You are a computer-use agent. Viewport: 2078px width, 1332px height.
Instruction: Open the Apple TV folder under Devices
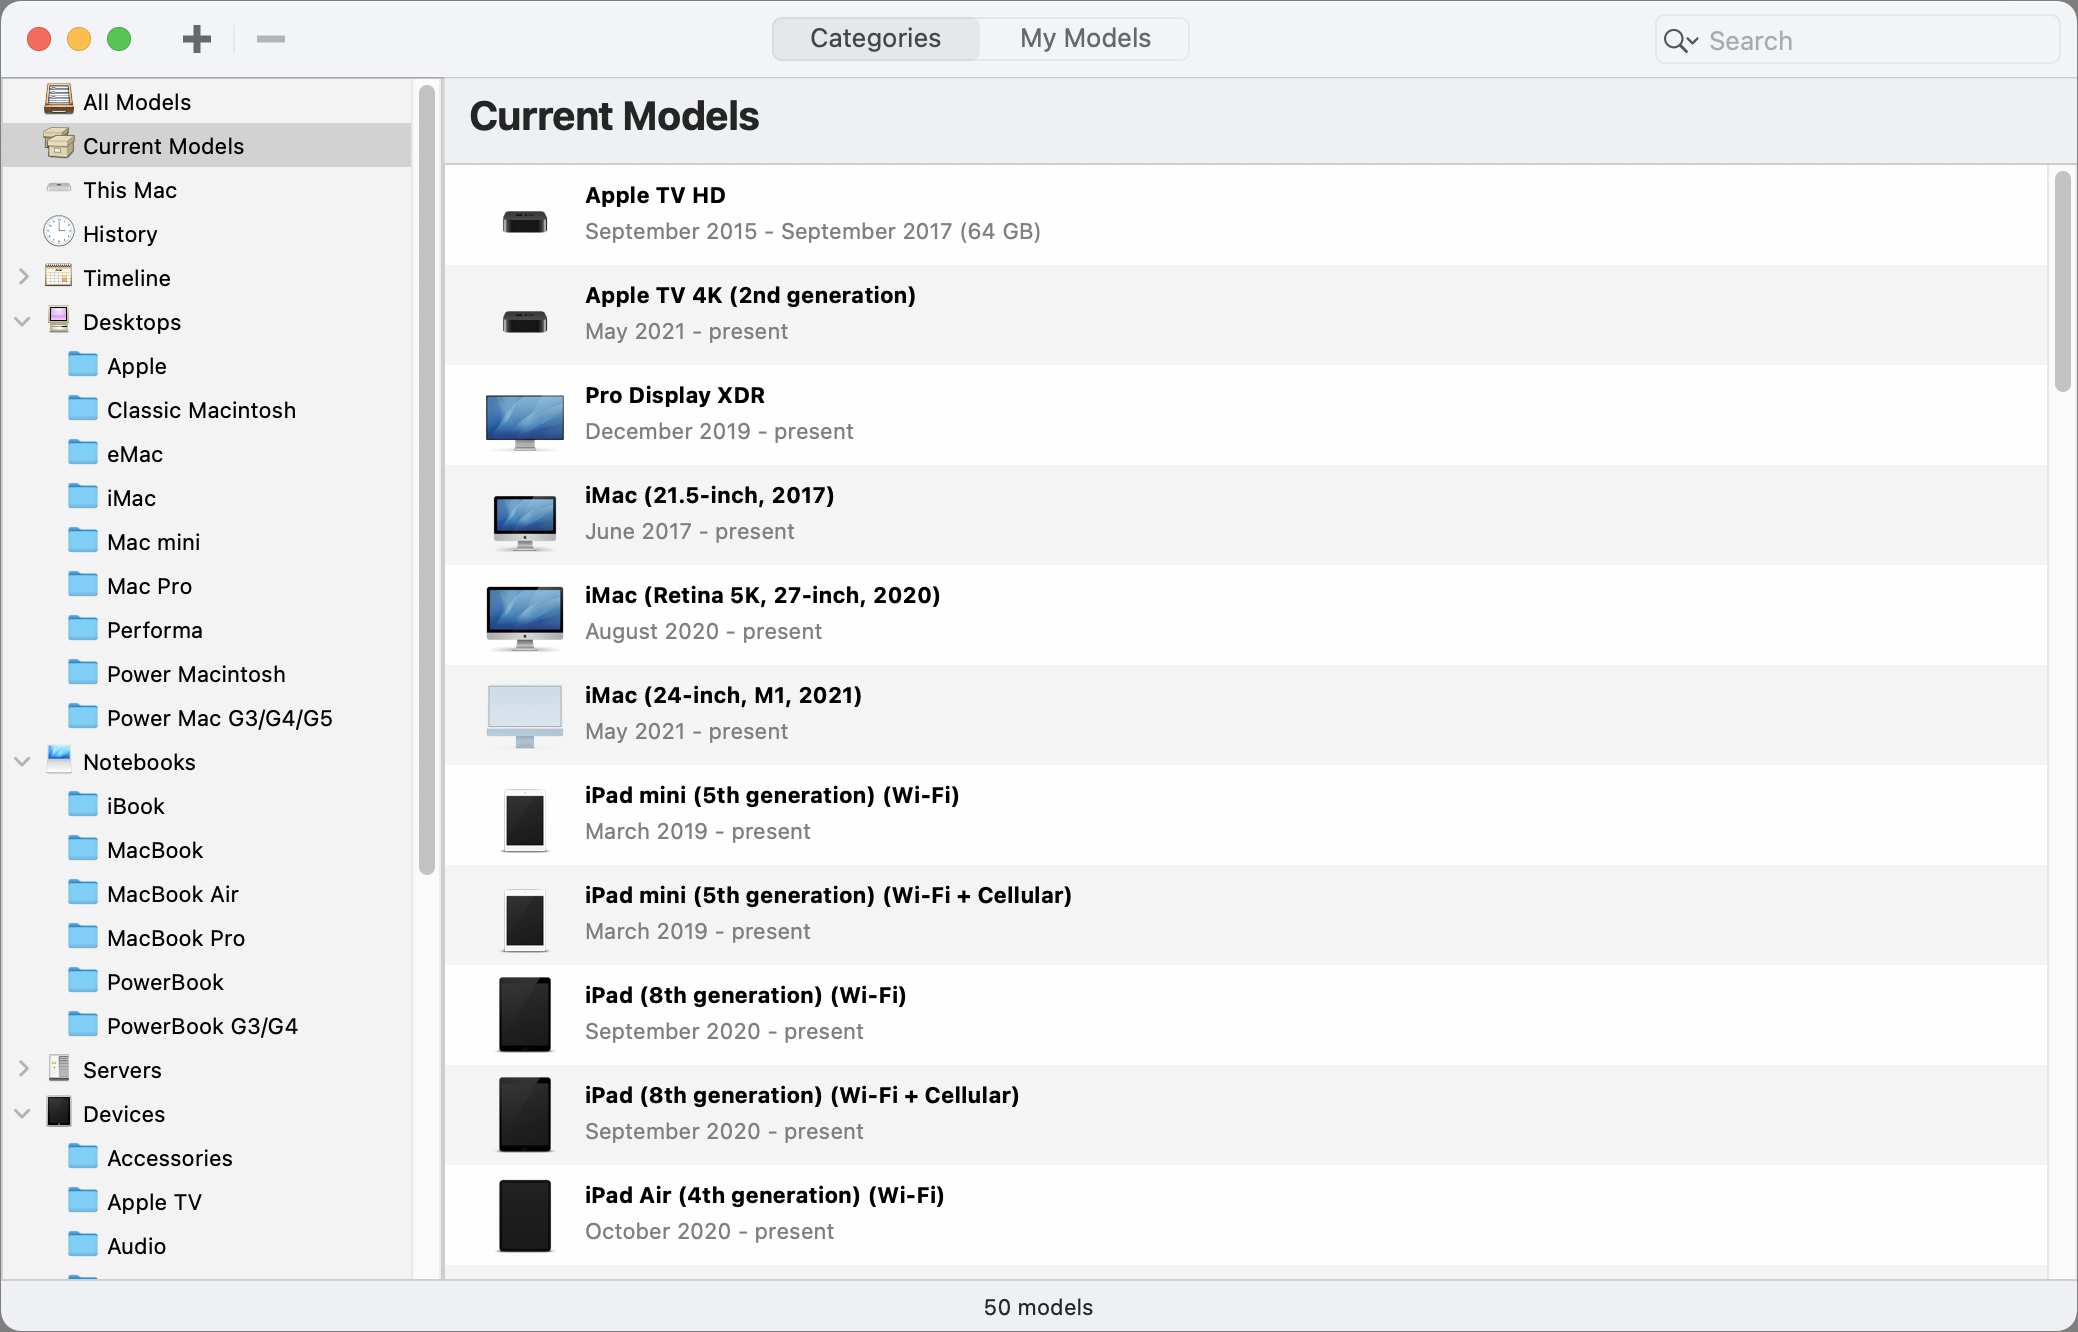pos(207,1201)
